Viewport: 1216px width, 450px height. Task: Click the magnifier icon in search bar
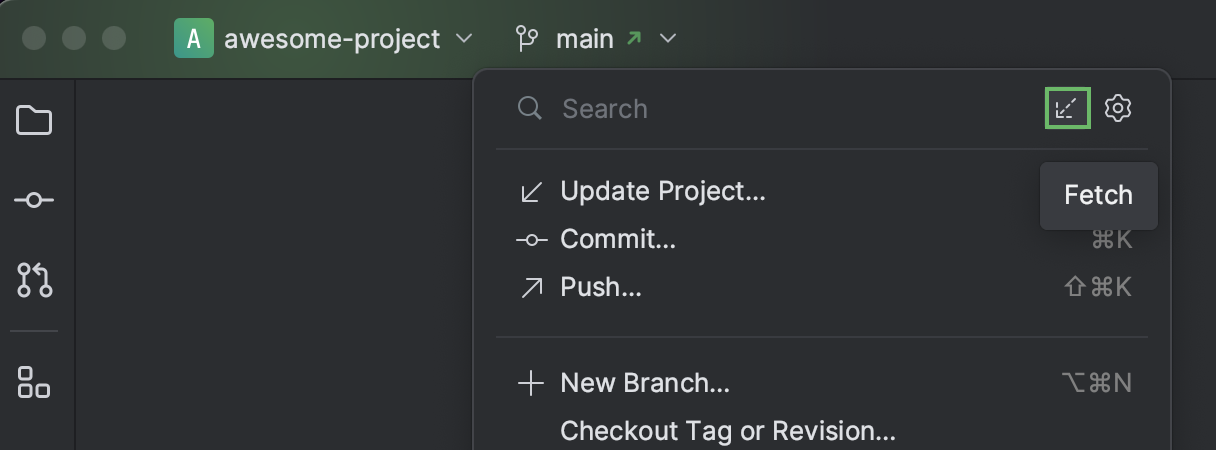[529, 108]
